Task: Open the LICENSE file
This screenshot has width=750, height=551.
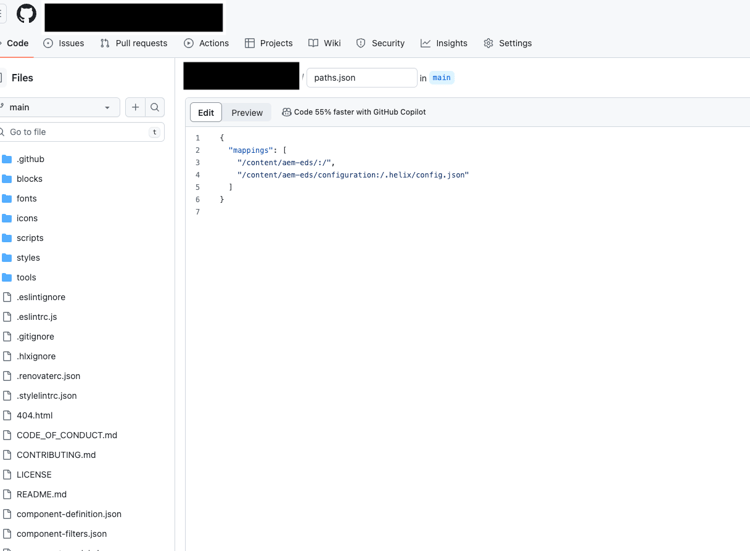Action: pyautogui.click(x=34, y=474)
